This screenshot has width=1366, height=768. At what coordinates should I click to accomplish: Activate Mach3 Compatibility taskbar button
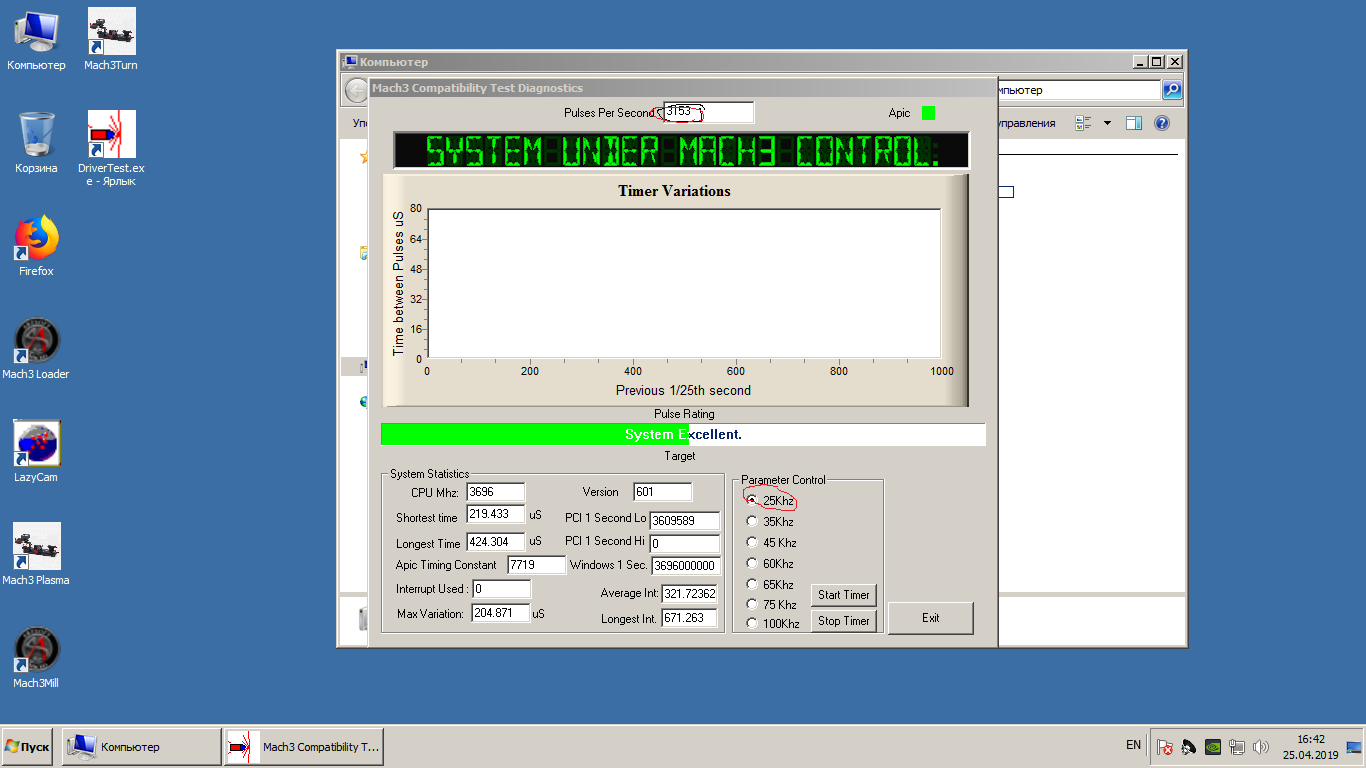[x=303, y=747]
